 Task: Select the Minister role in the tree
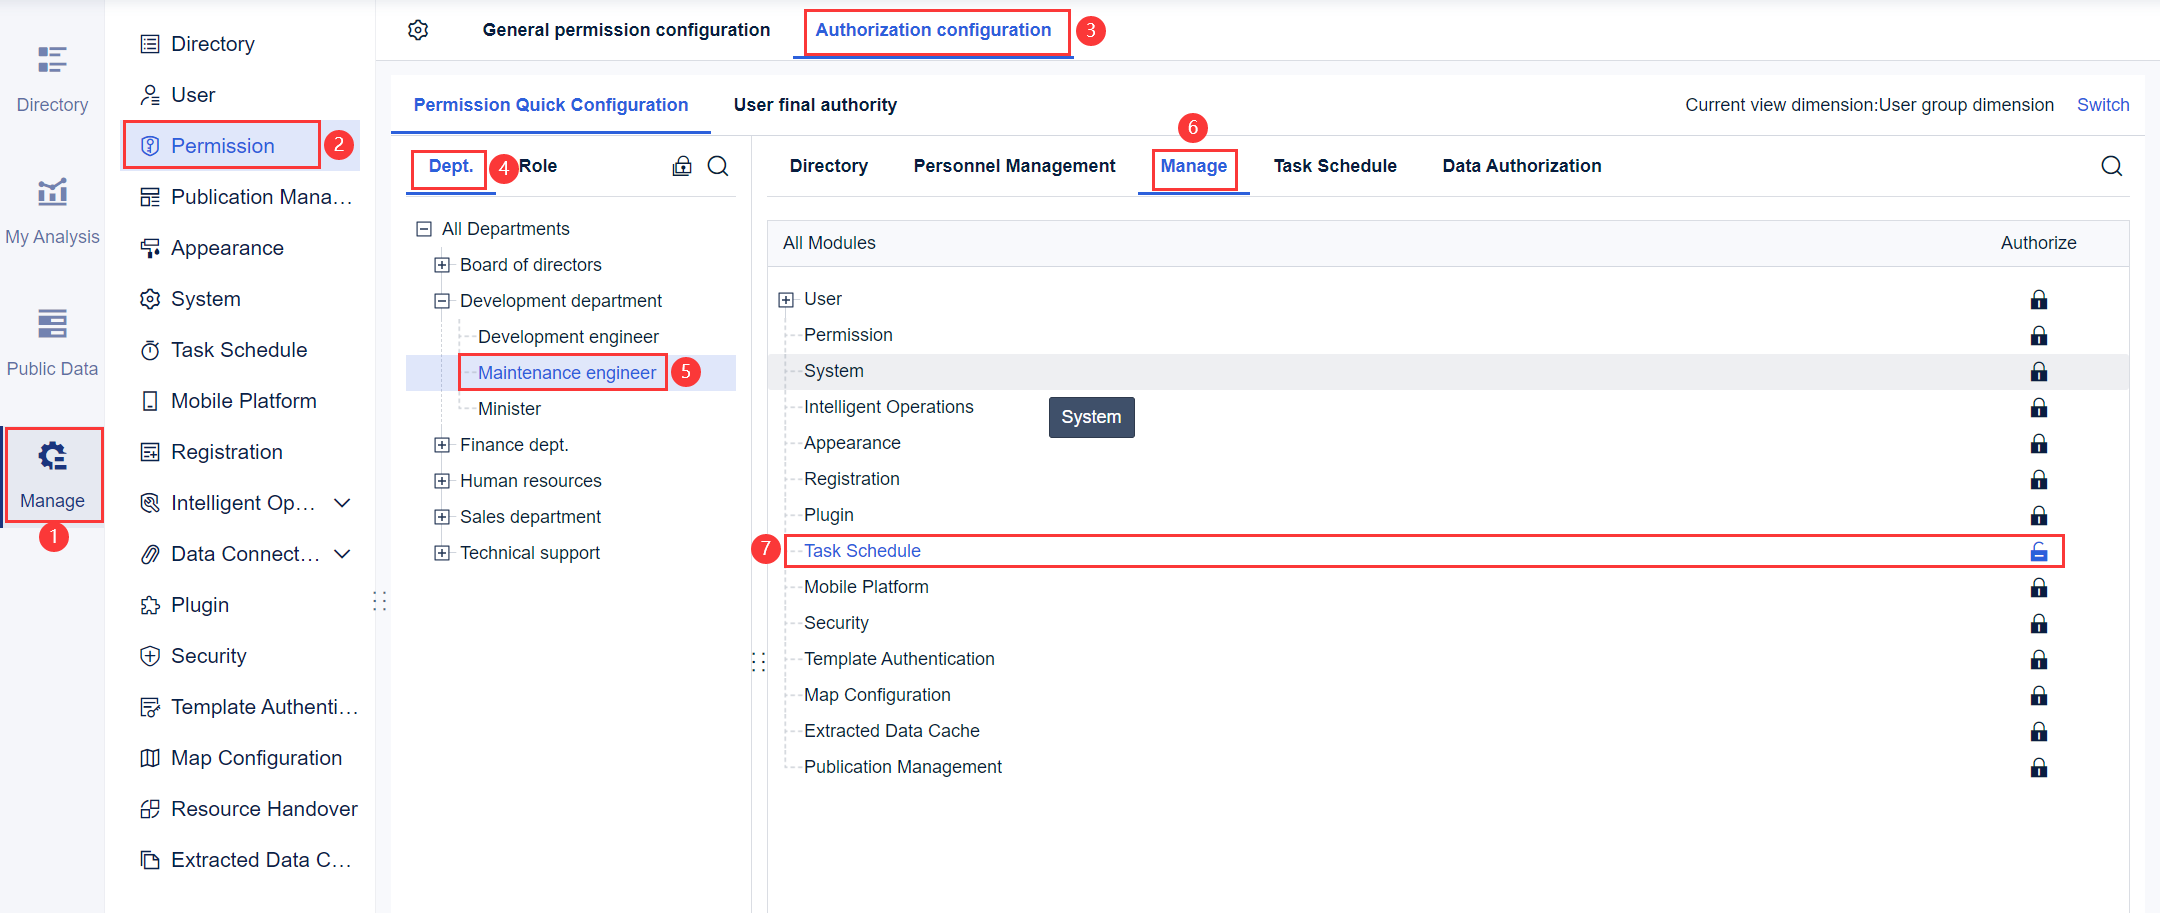(x=508, y=408)
